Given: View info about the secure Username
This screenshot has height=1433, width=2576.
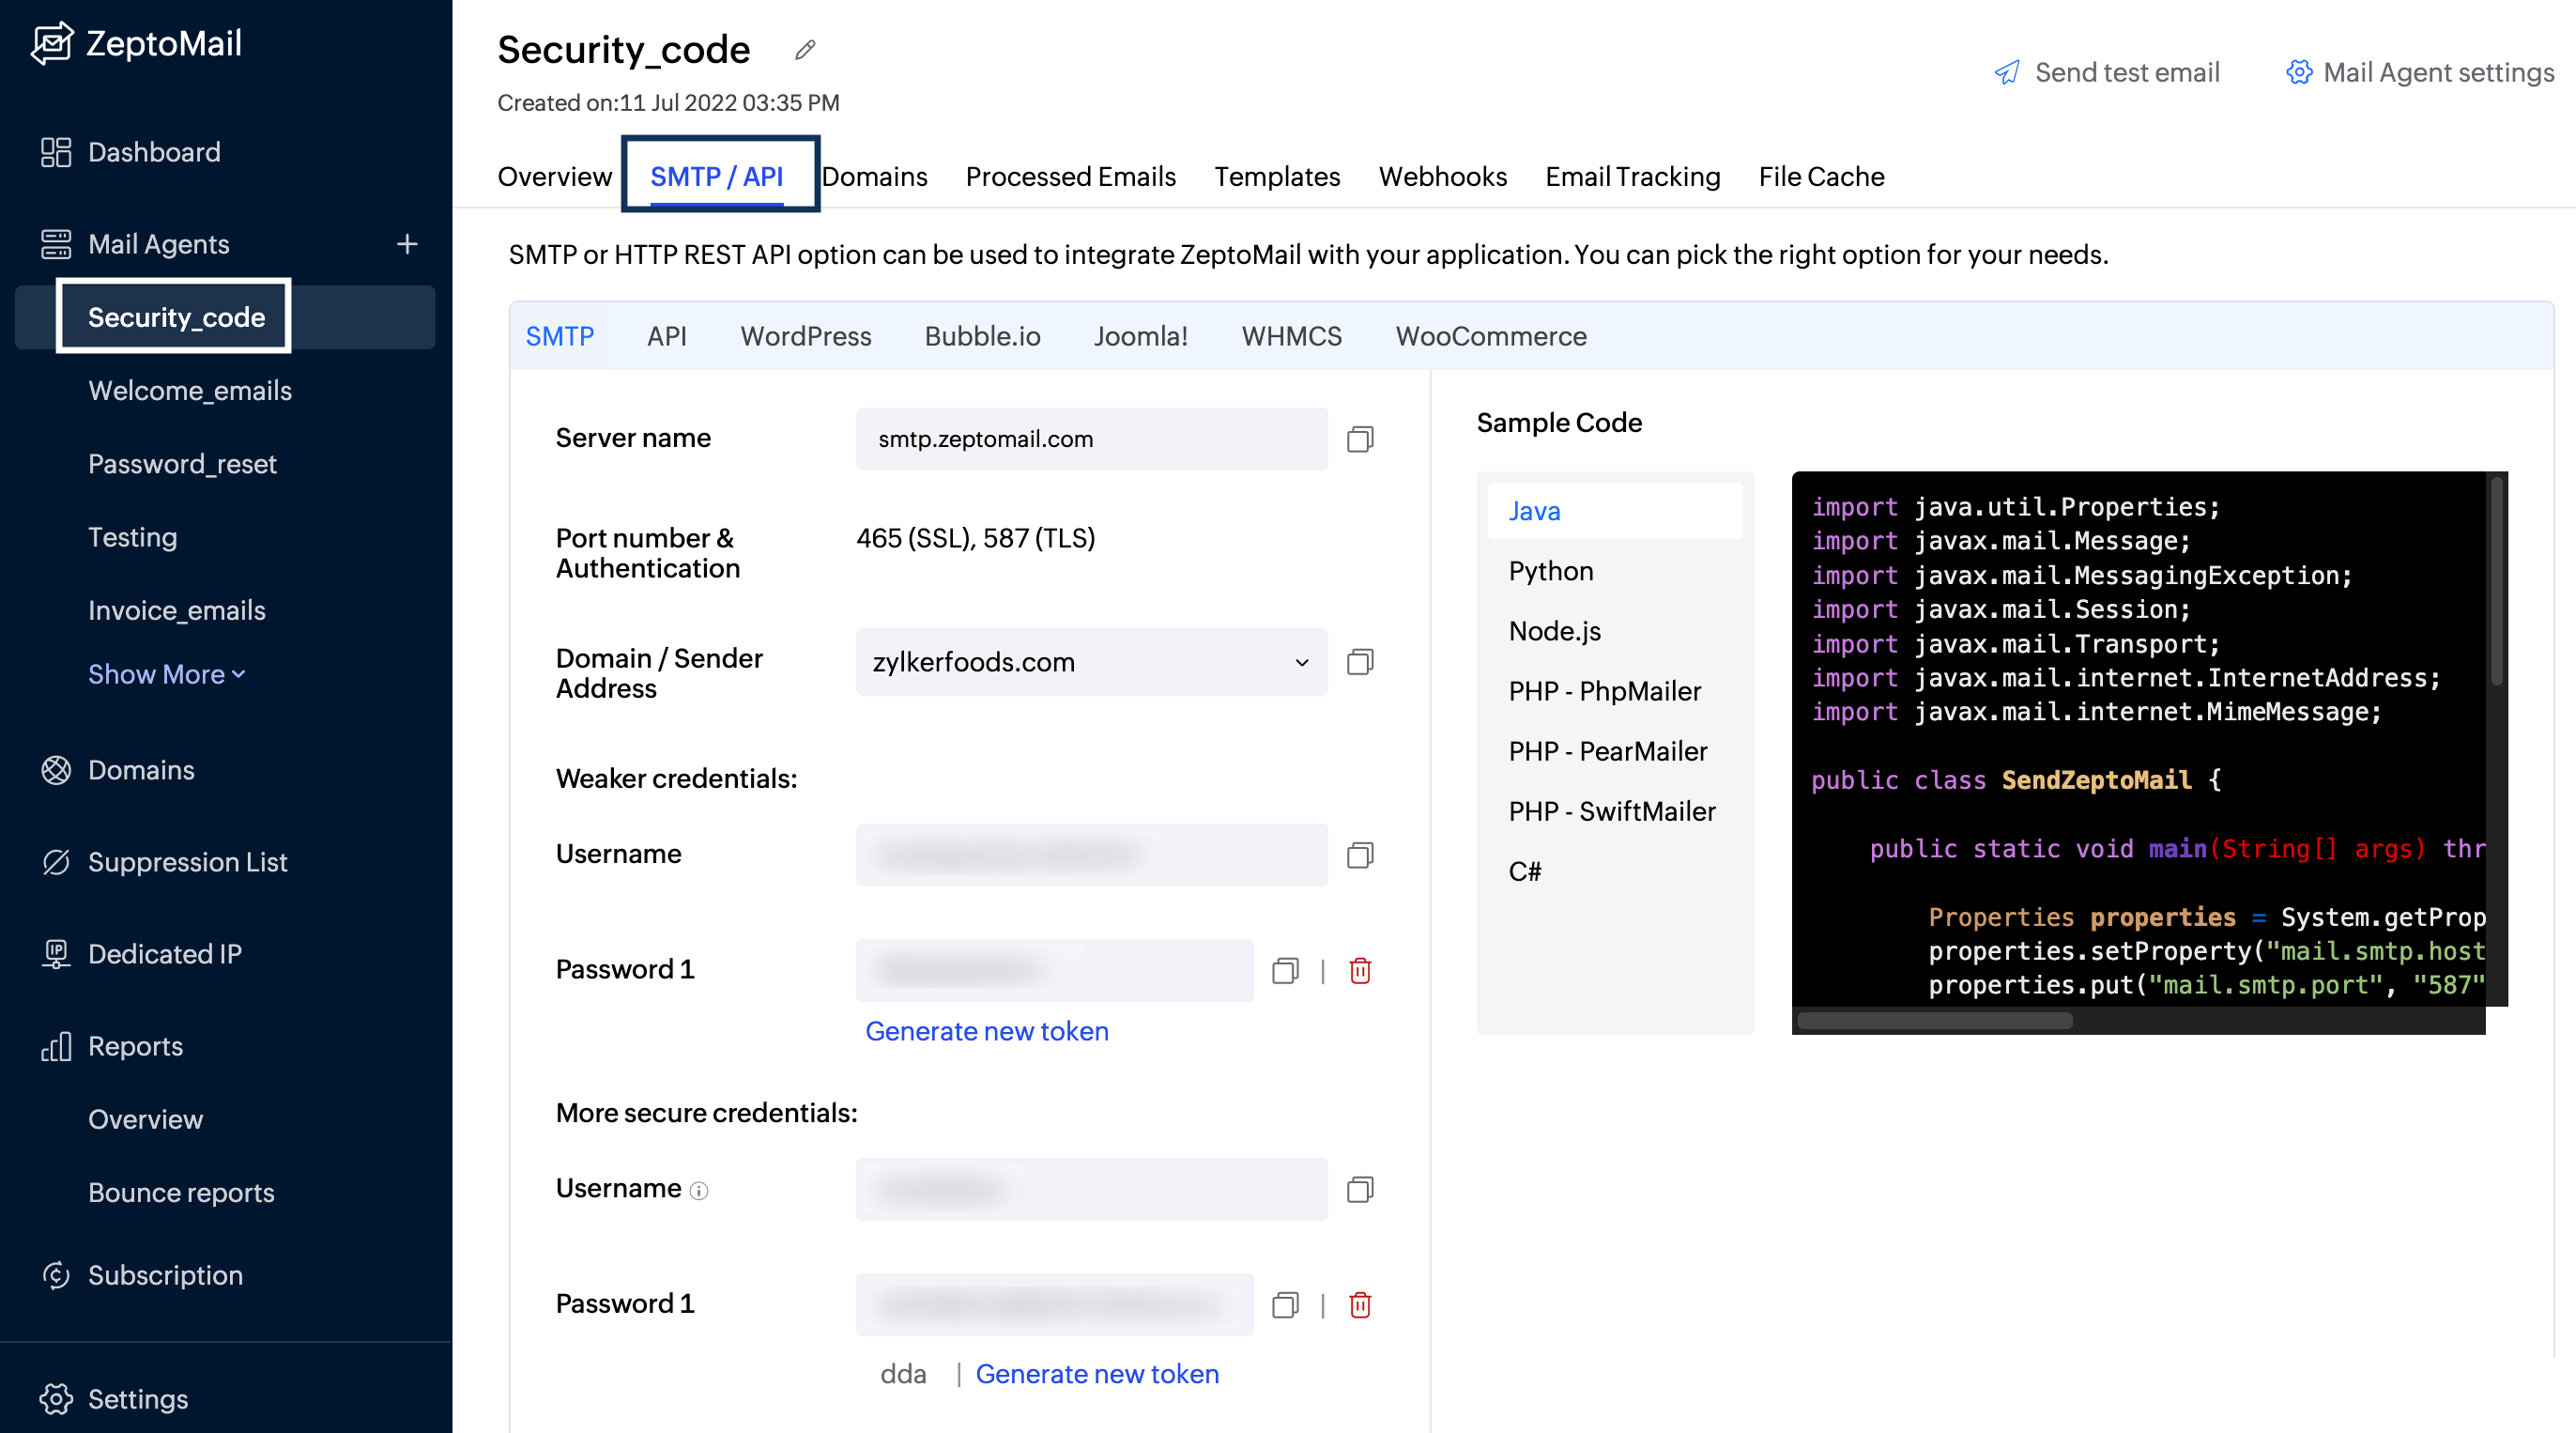Looking at the screenshot, I should click(699, 1191).
